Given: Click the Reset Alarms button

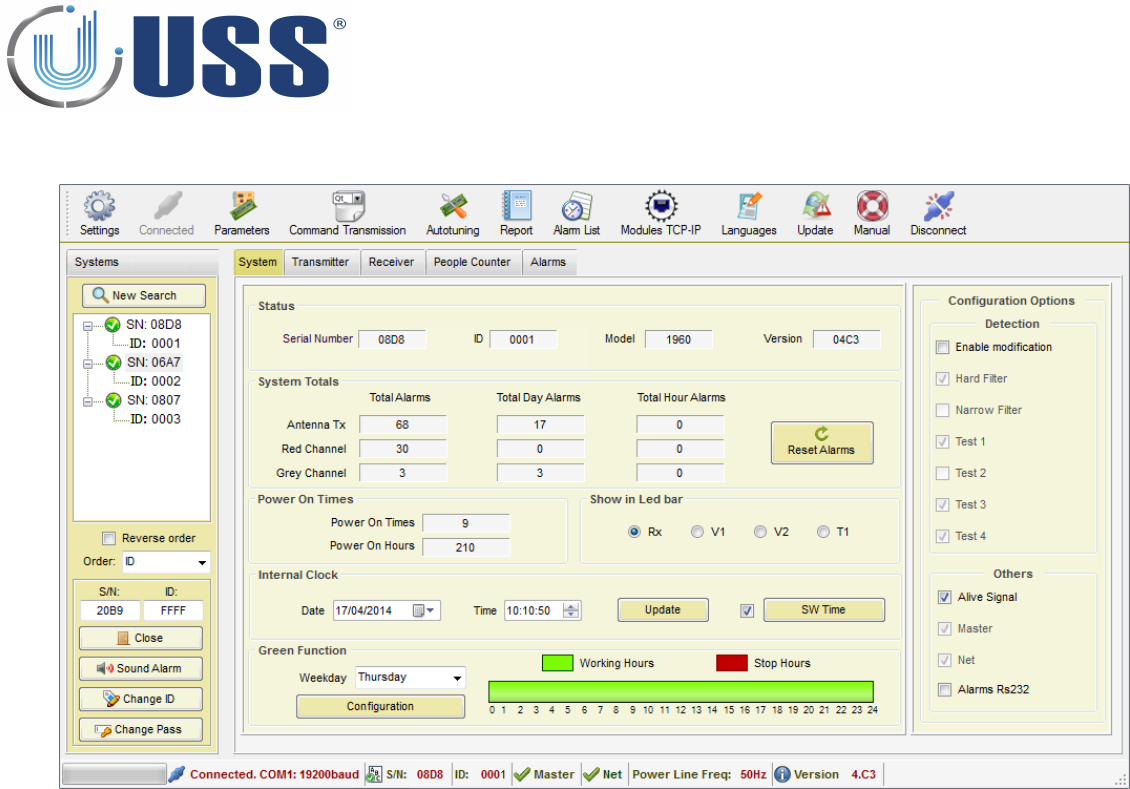Looking at the screenshot, I should point(821,442).
